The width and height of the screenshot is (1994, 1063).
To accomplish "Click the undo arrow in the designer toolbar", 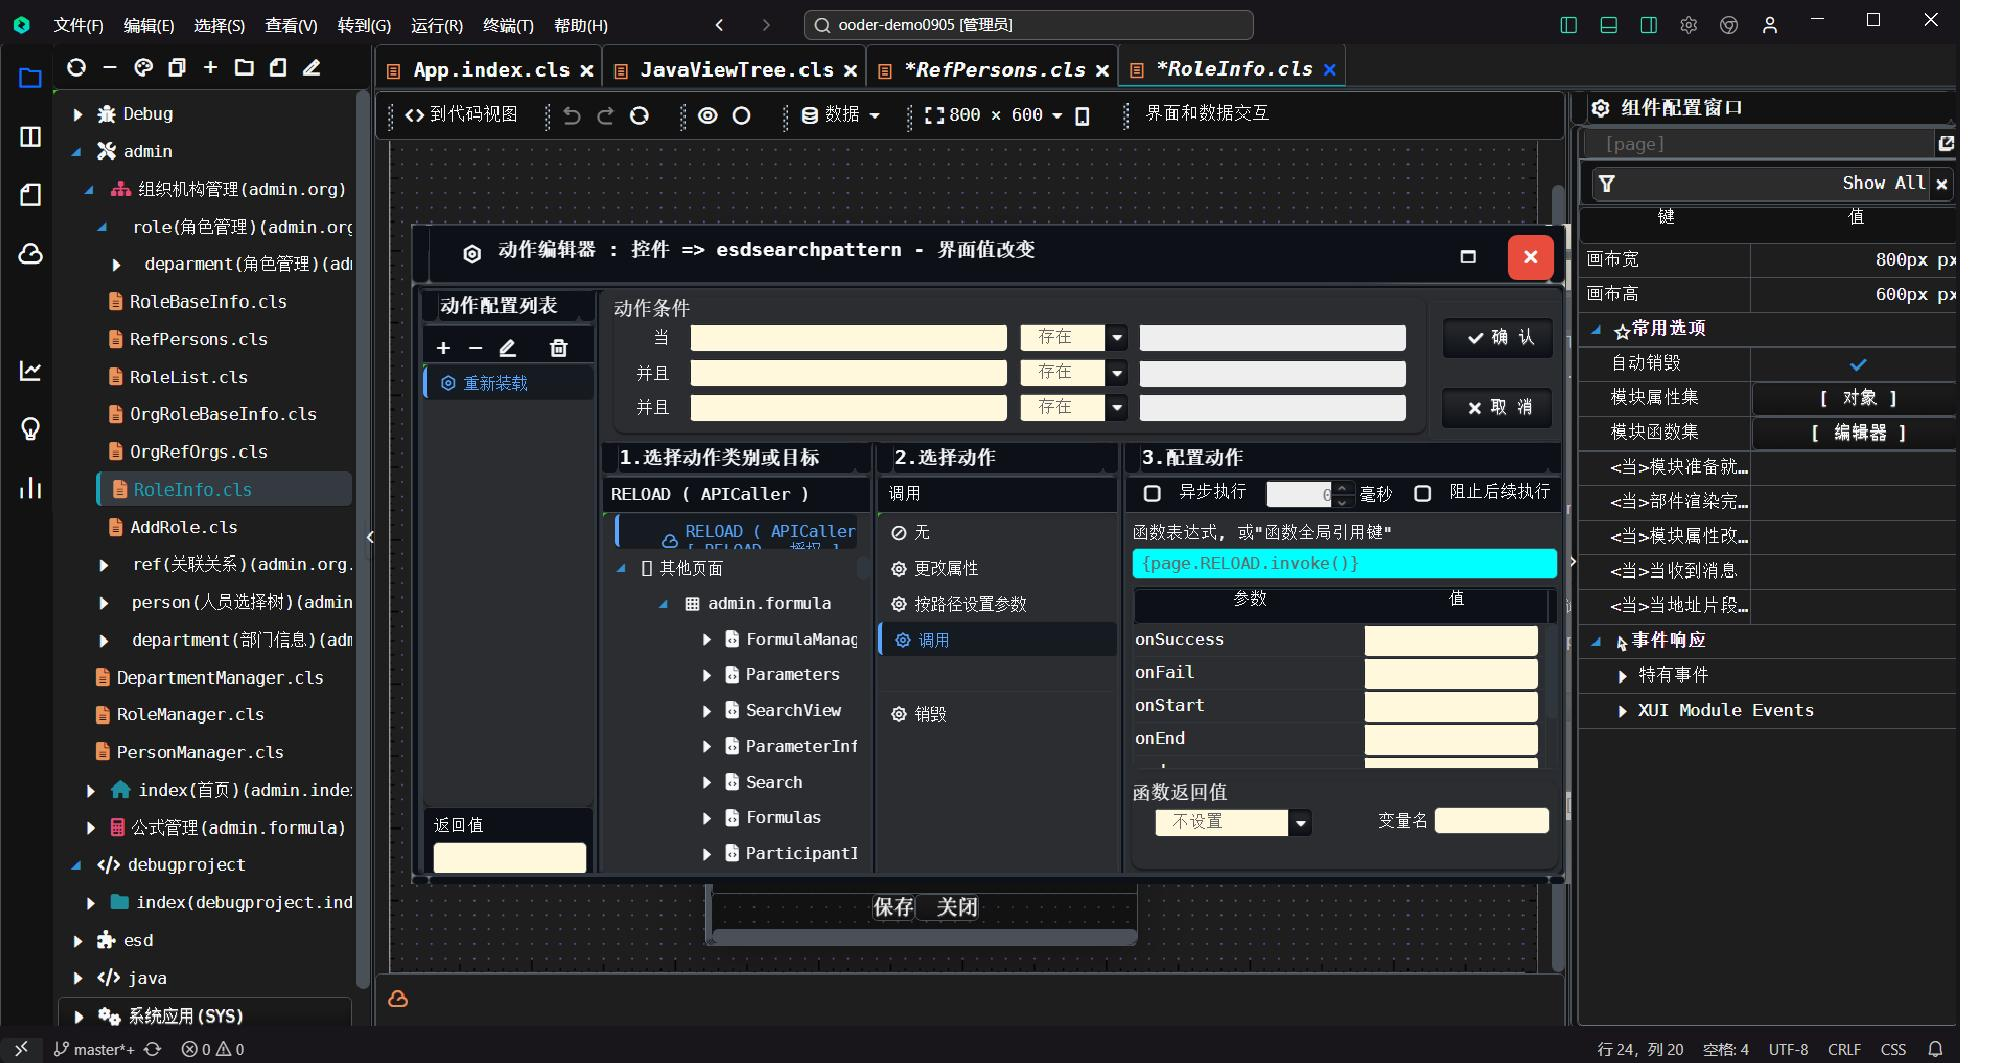I will (x=571, y=115).
